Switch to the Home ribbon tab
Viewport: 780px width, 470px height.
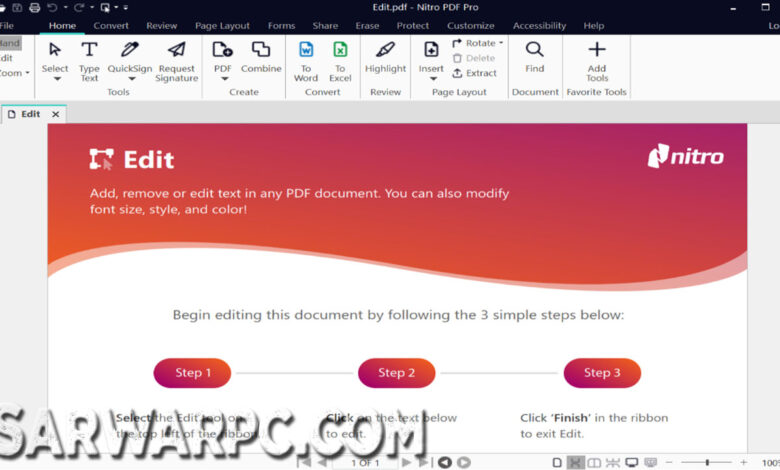coord(62,25)
